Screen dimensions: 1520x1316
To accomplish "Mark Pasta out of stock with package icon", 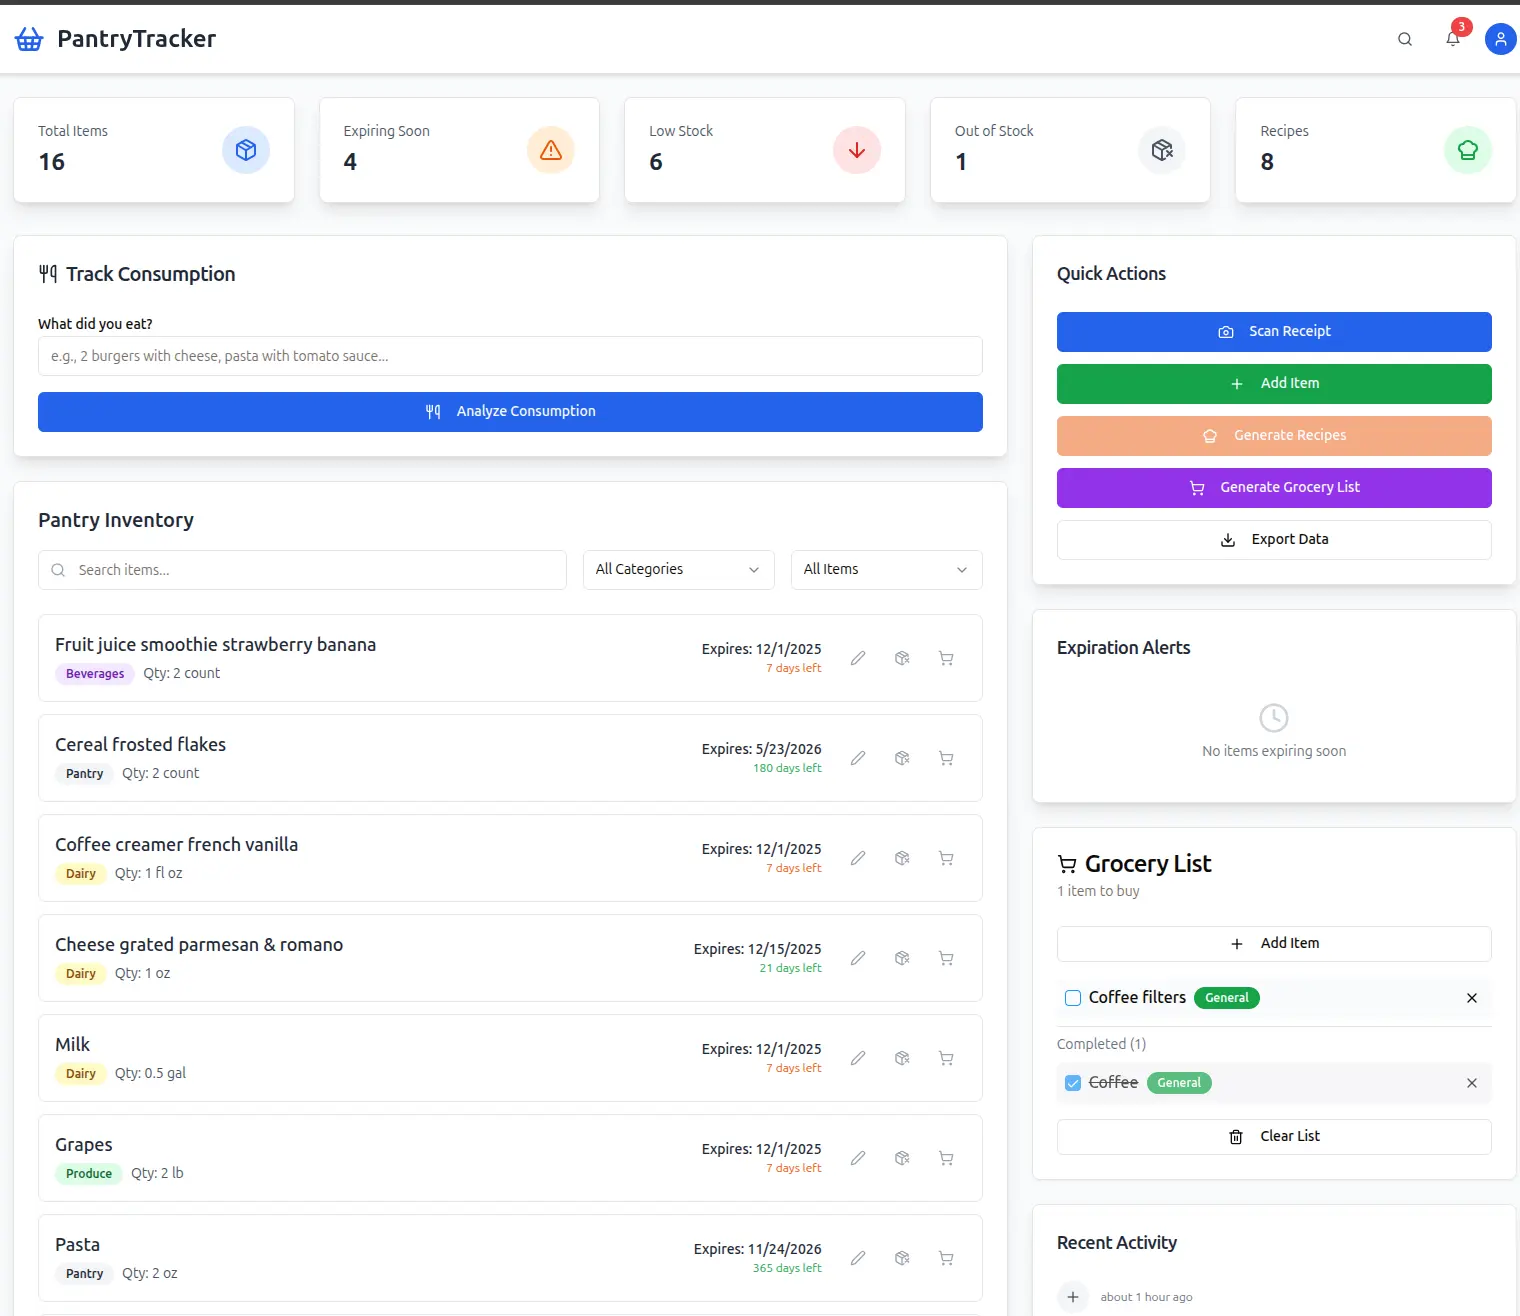I will pos(902,1258).
